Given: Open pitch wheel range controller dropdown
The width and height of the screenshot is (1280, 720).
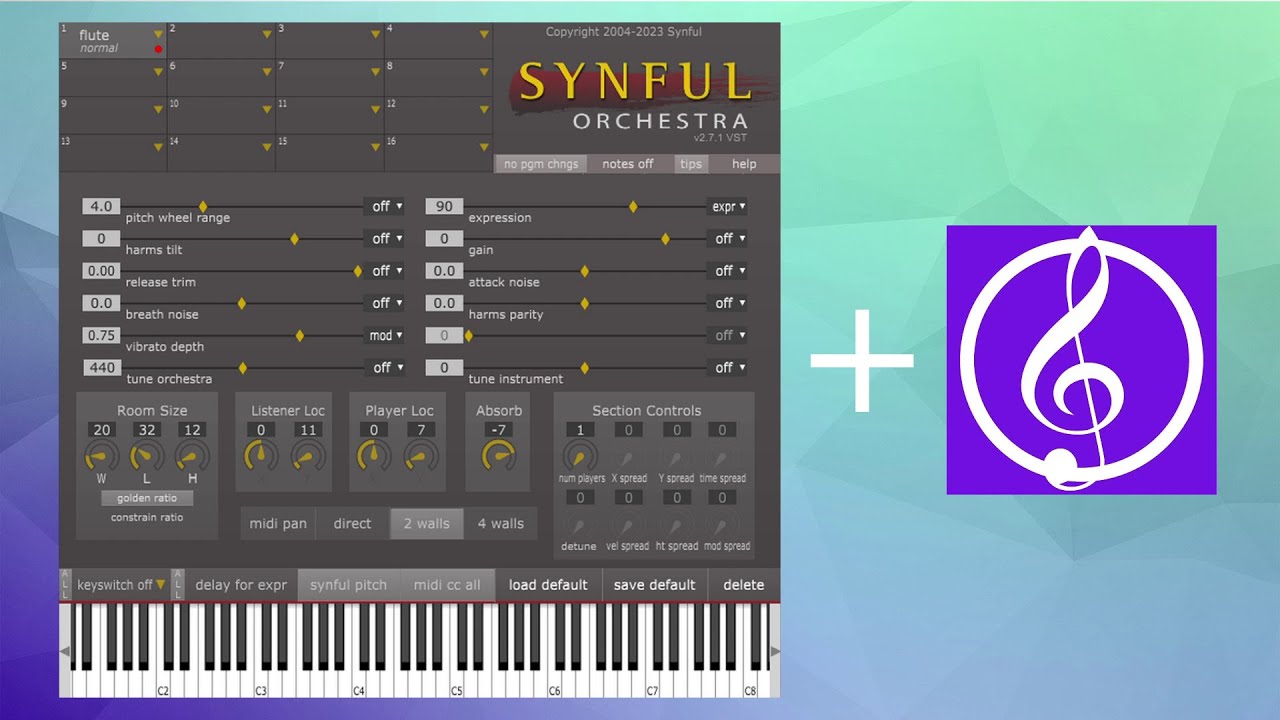Looking at the screenshot, I should pyautogui.click(x=386, y=206).
